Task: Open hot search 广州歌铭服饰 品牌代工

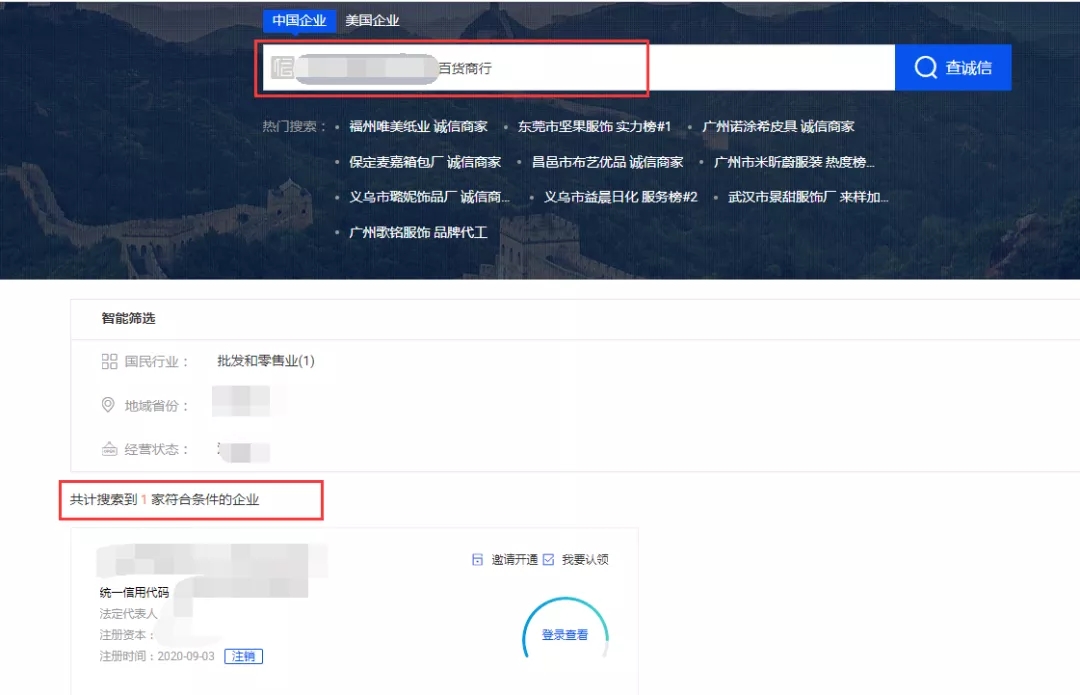Action: 418,232
